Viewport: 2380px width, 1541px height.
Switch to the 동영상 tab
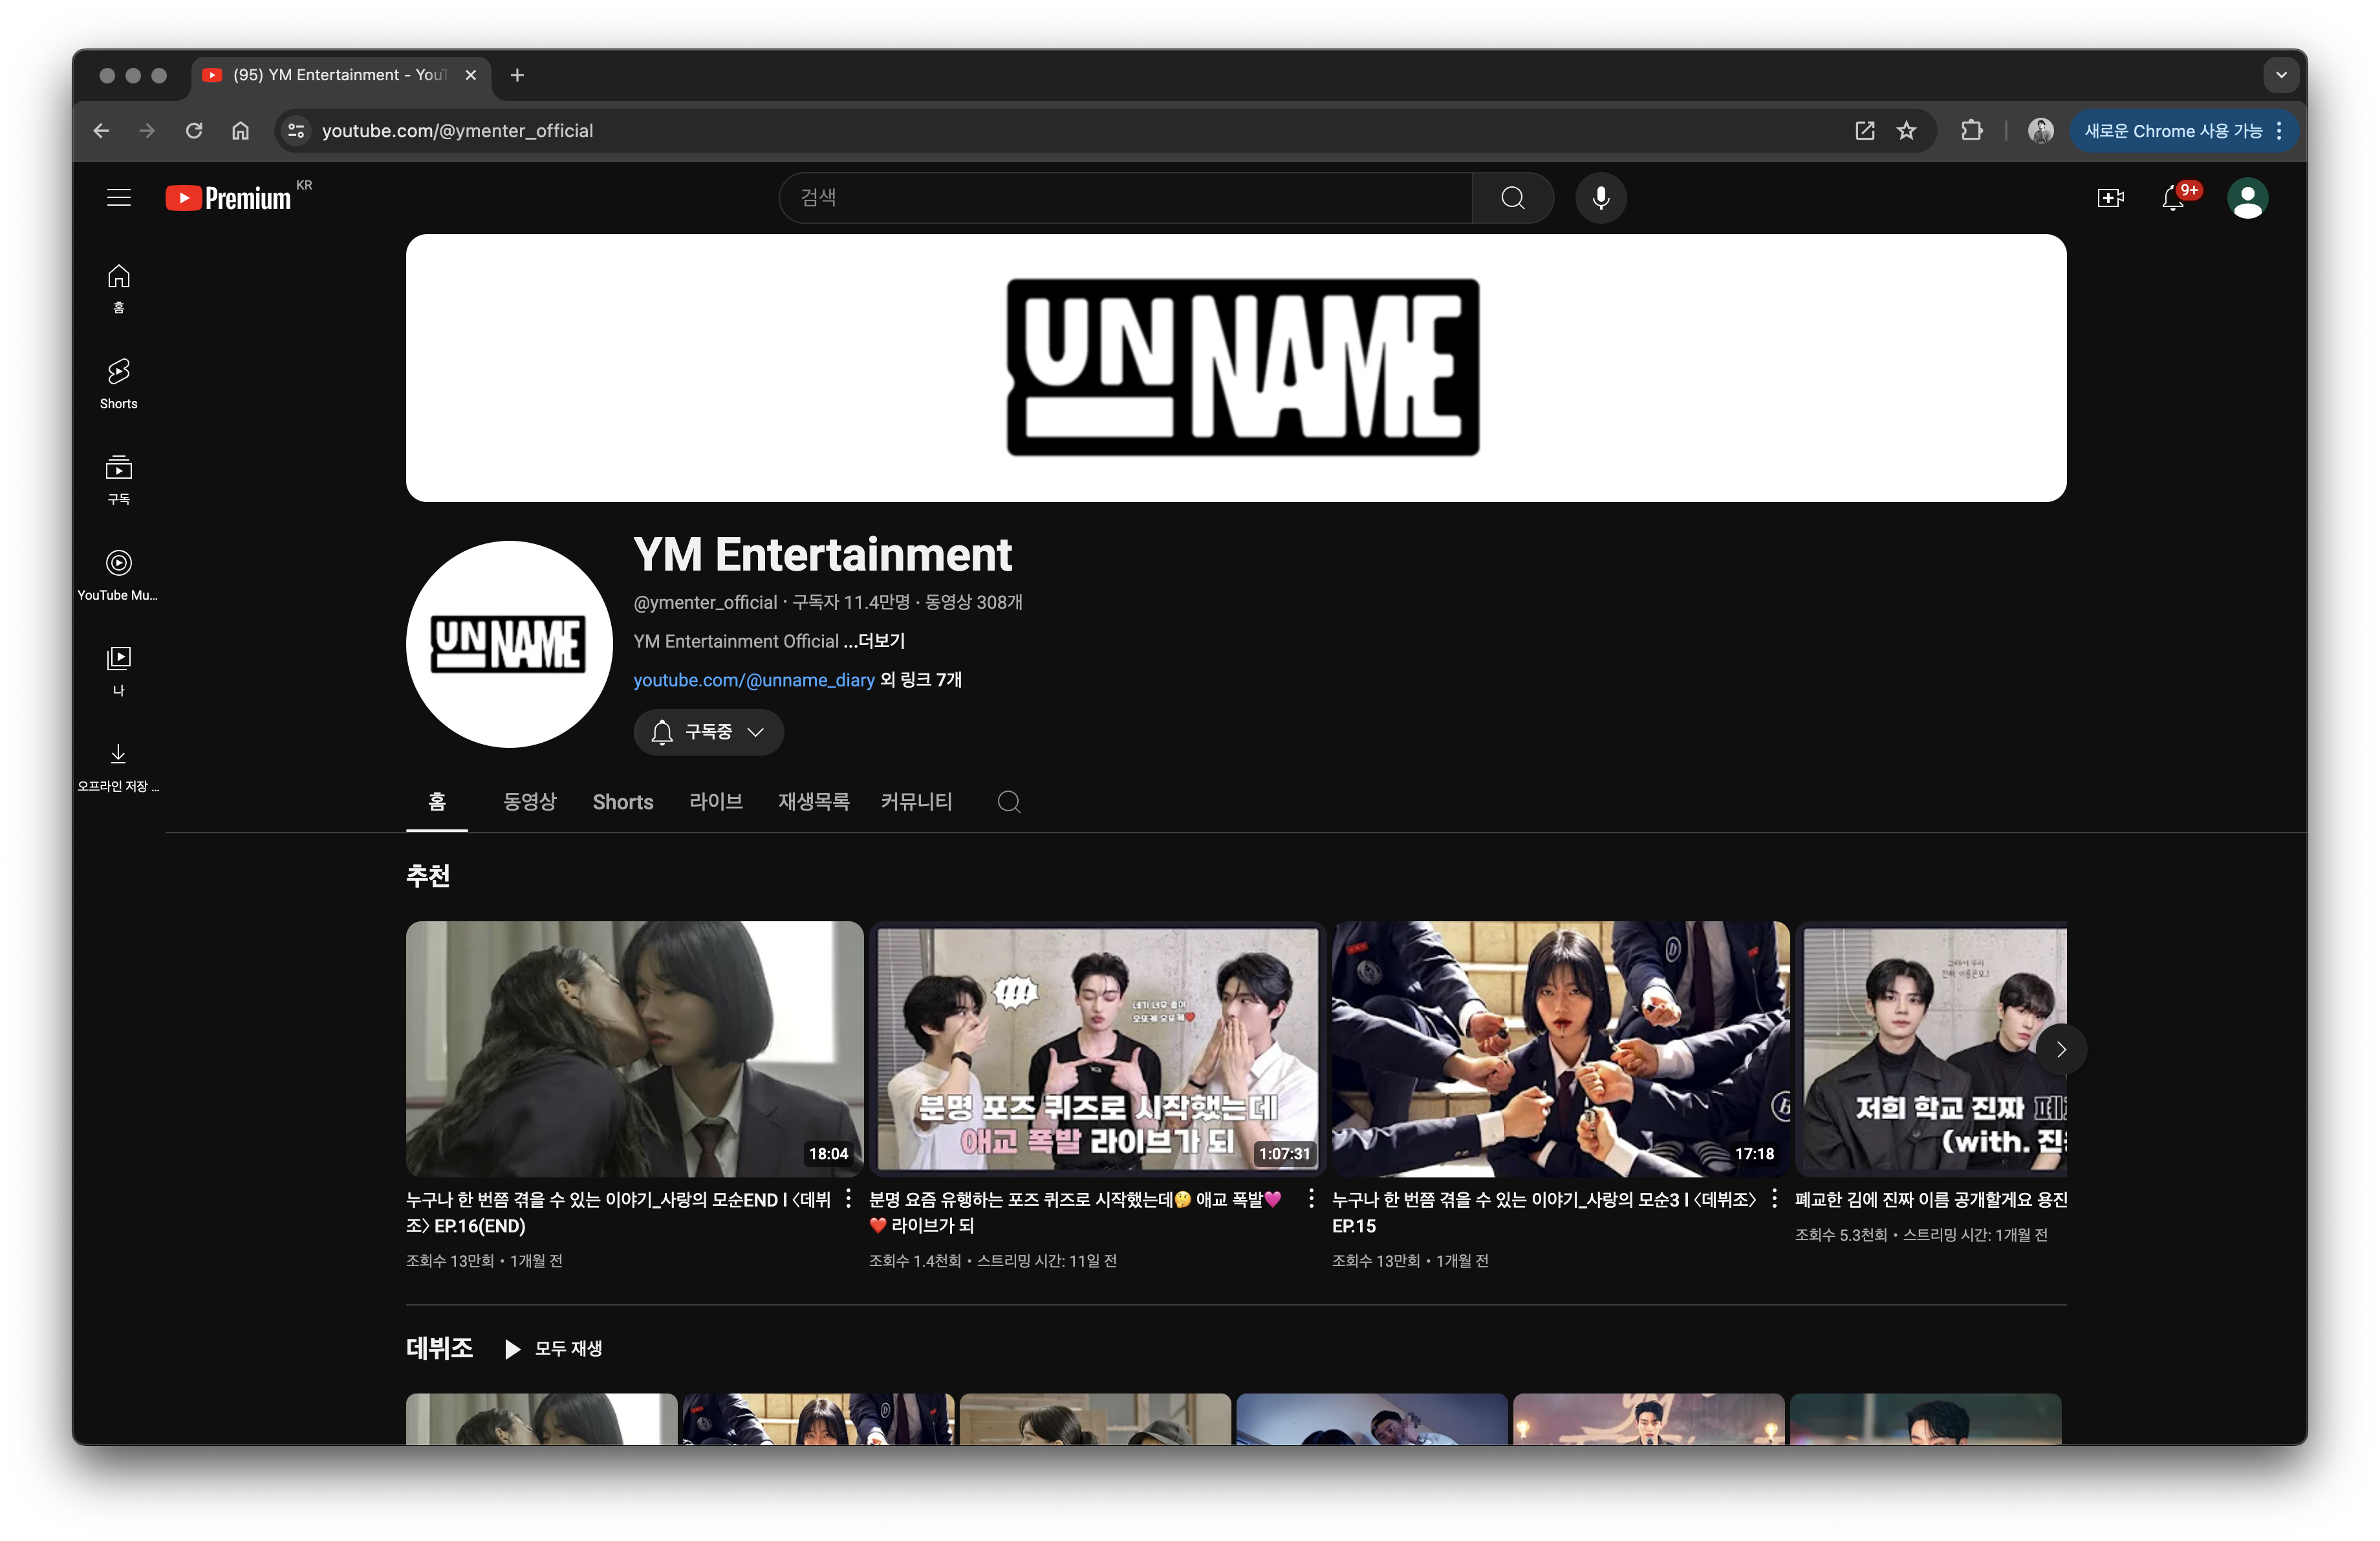pos(529,802)
